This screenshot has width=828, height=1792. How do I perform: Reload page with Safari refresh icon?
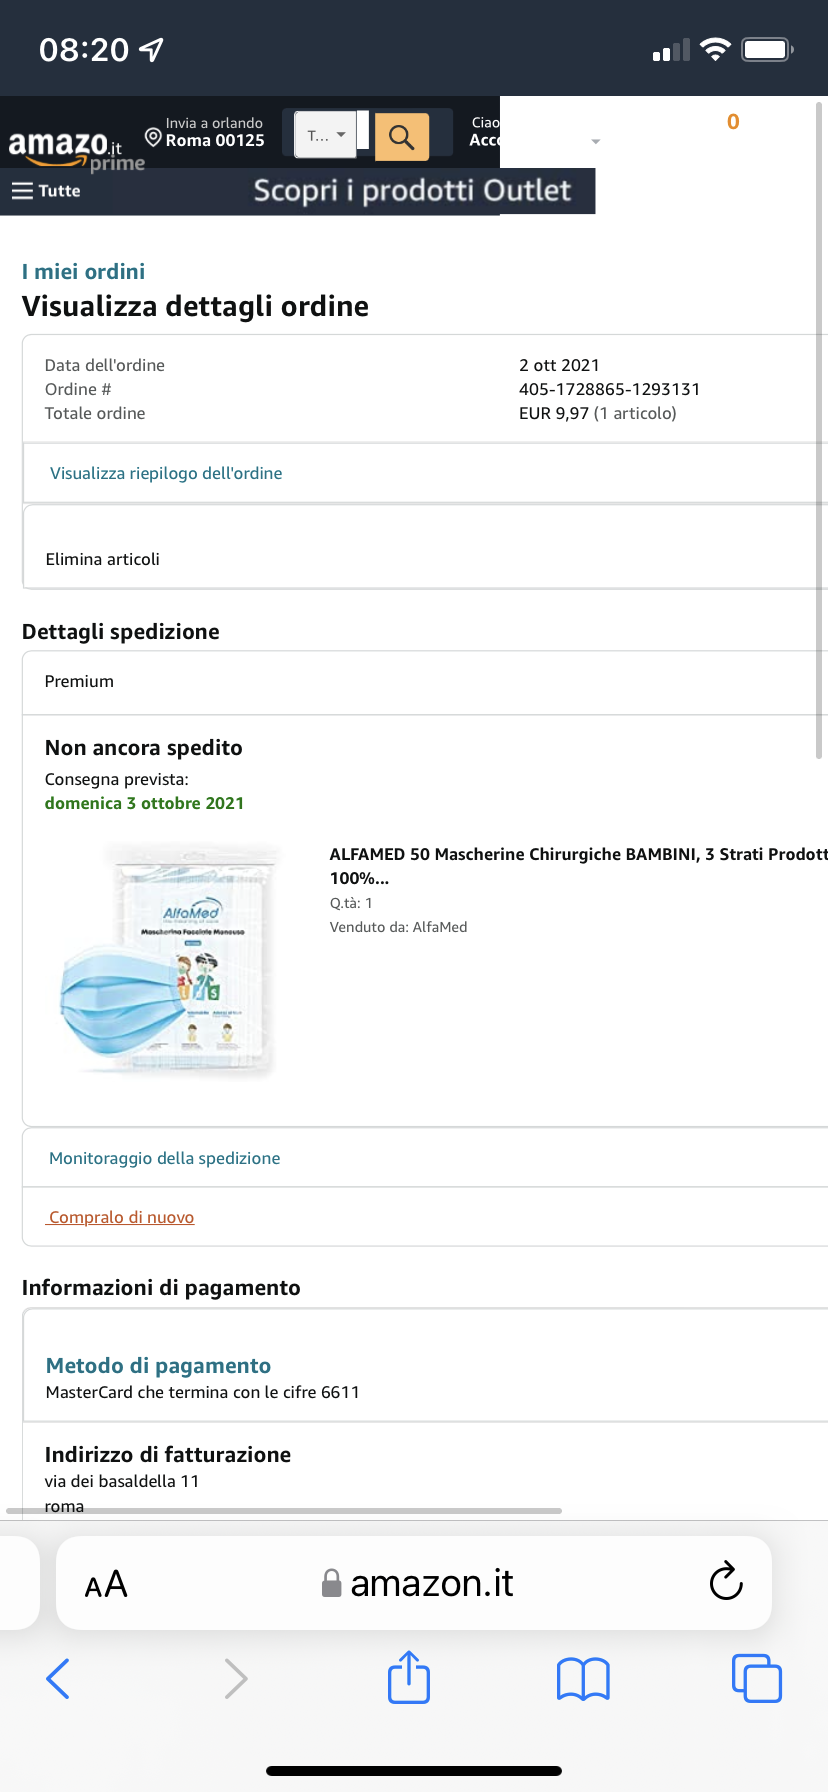pyautogui.click(x=725, y=1582)
